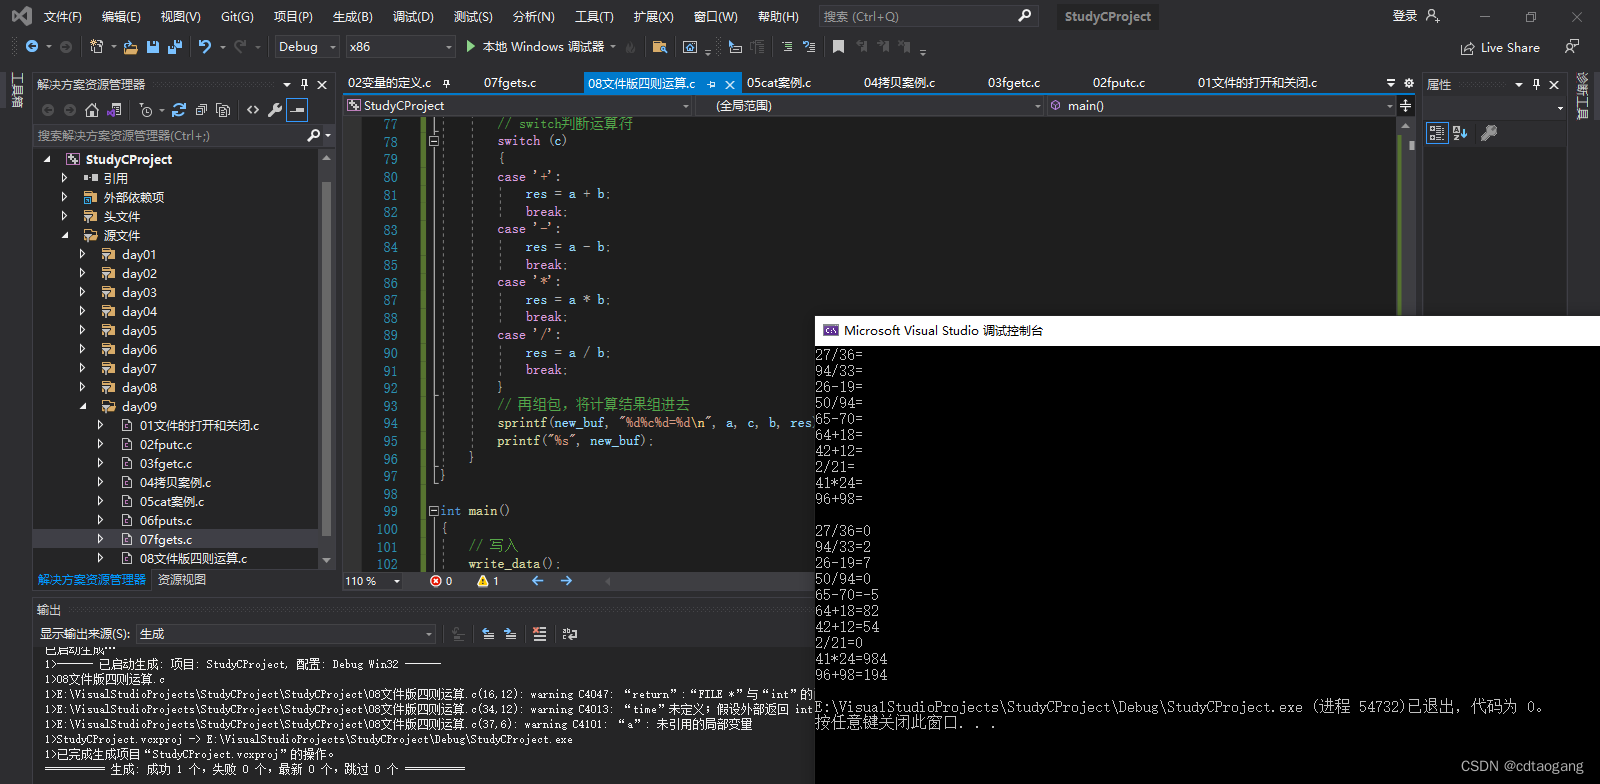Screen dimensions: 1600x784
Task: Click the home icon in Solution Explorer
Action: (92, 110)
